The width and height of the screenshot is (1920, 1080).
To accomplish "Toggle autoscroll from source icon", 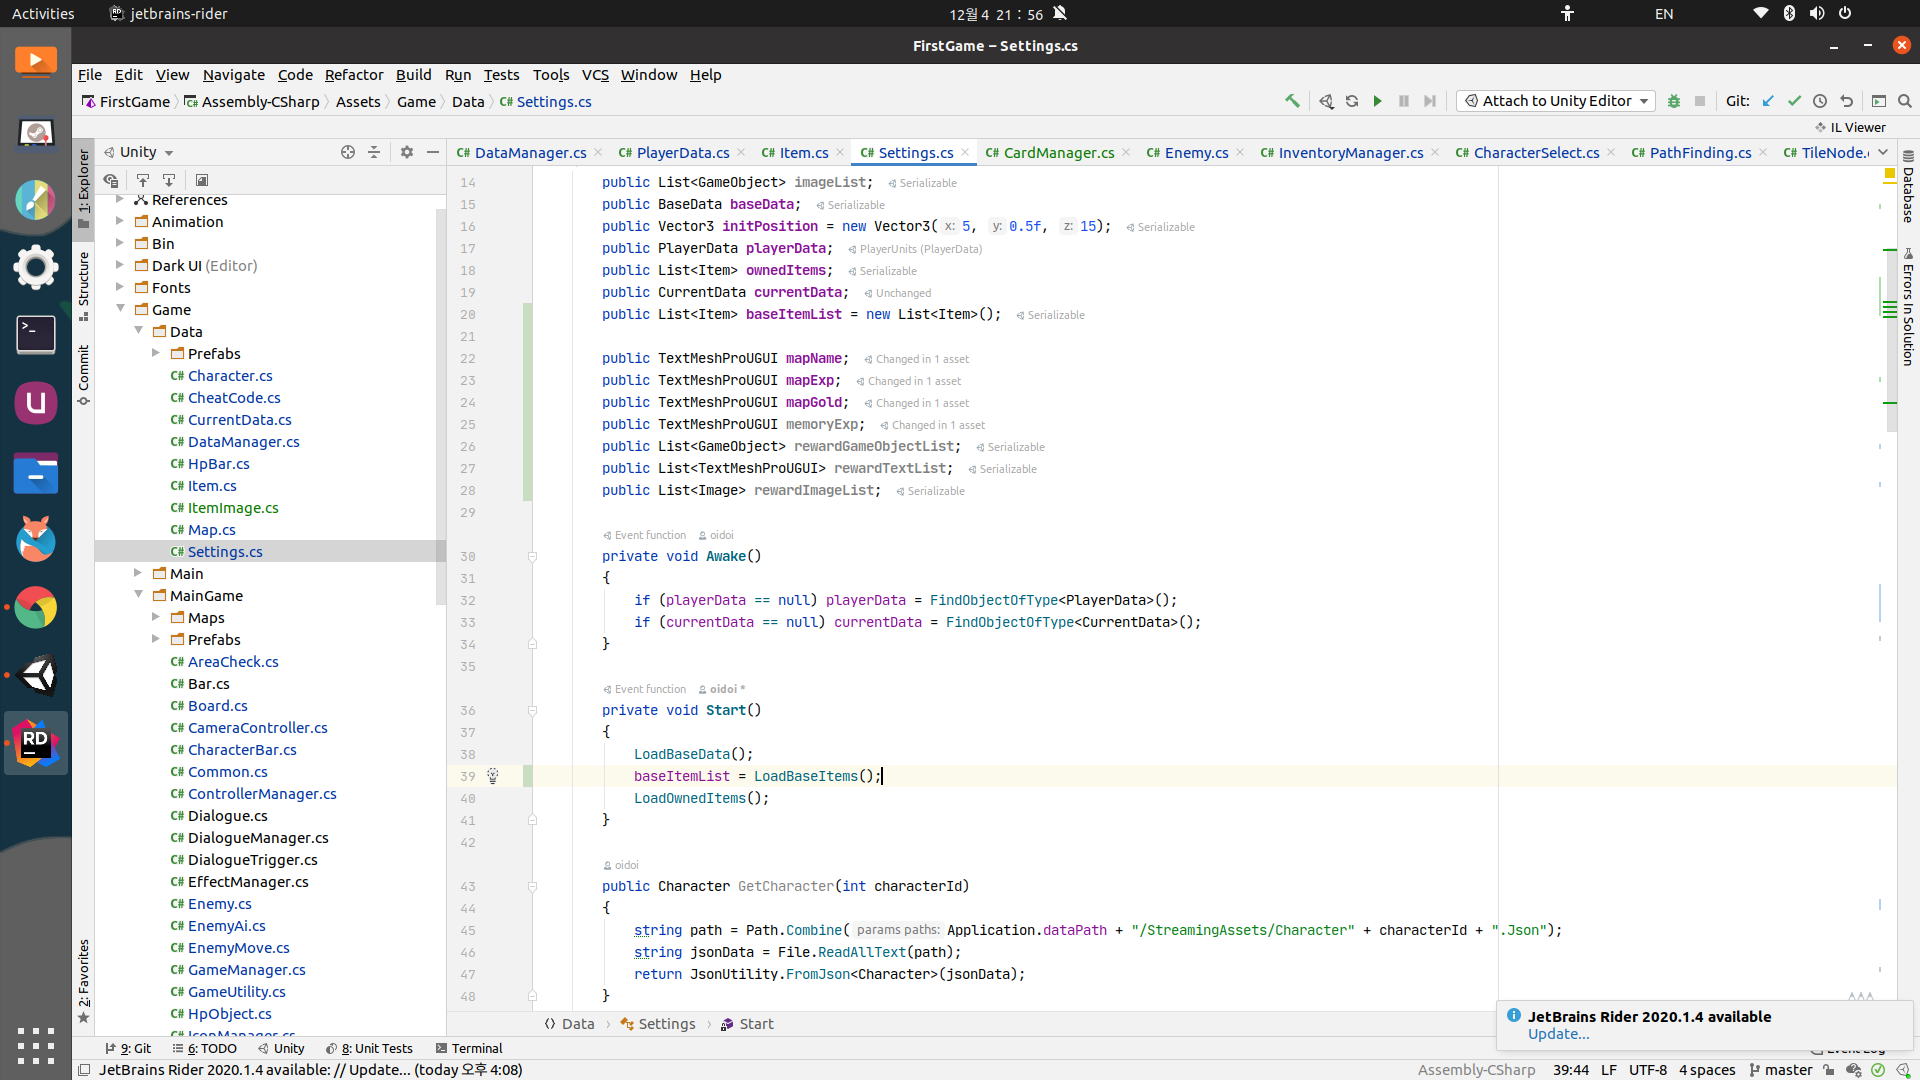I will pyautogui.click(x=169, y=180).
